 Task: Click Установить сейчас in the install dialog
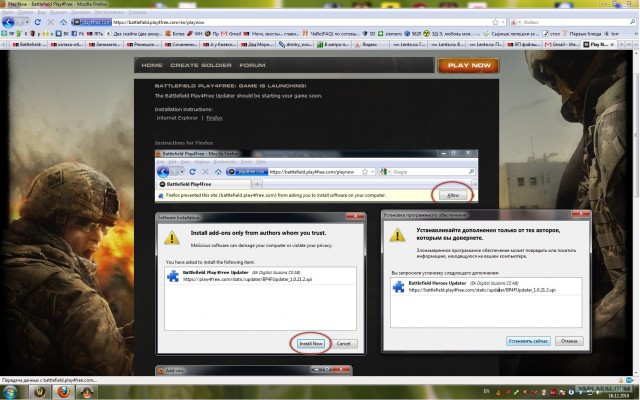pos(528,341)
